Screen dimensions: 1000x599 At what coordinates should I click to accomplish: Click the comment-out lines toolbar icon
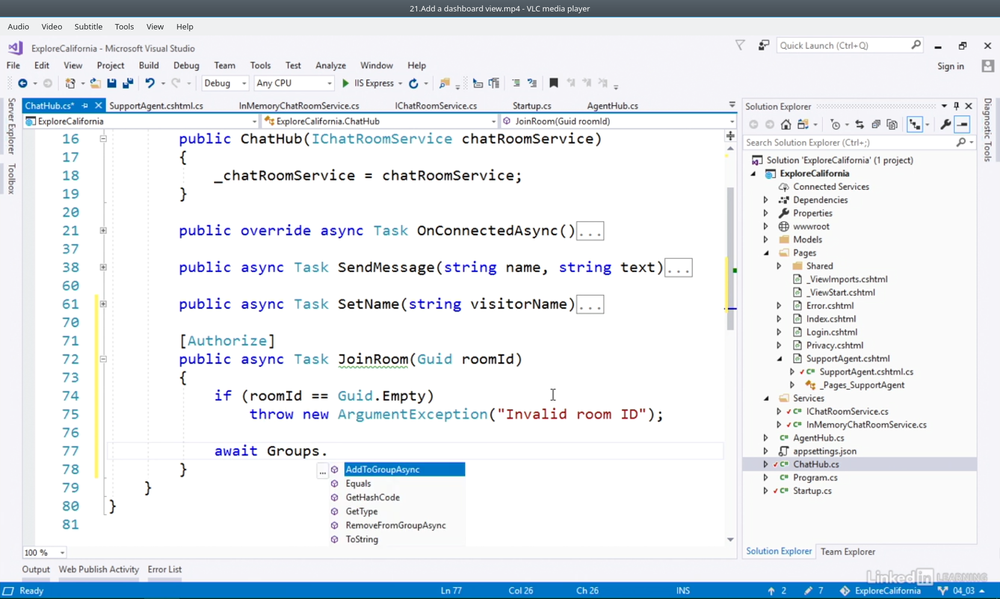tap(516, 83)
